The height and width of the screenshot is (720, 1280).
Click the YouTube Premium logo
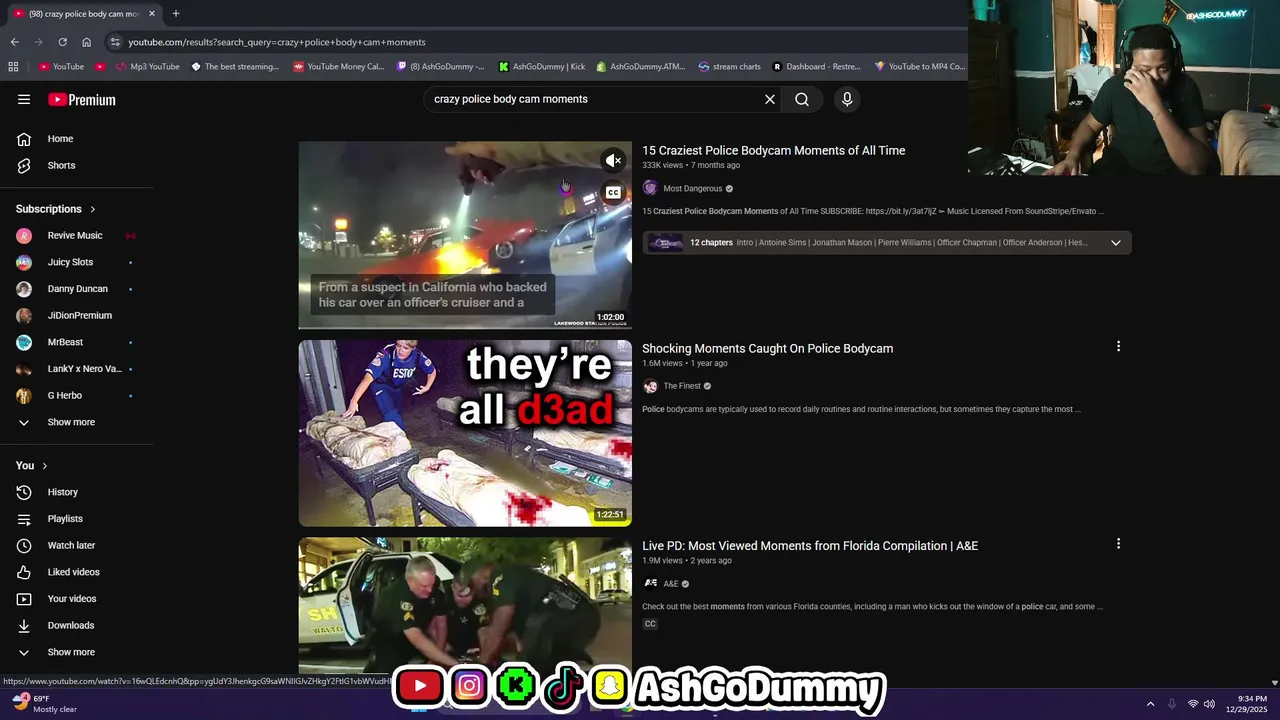click(82, 99)
